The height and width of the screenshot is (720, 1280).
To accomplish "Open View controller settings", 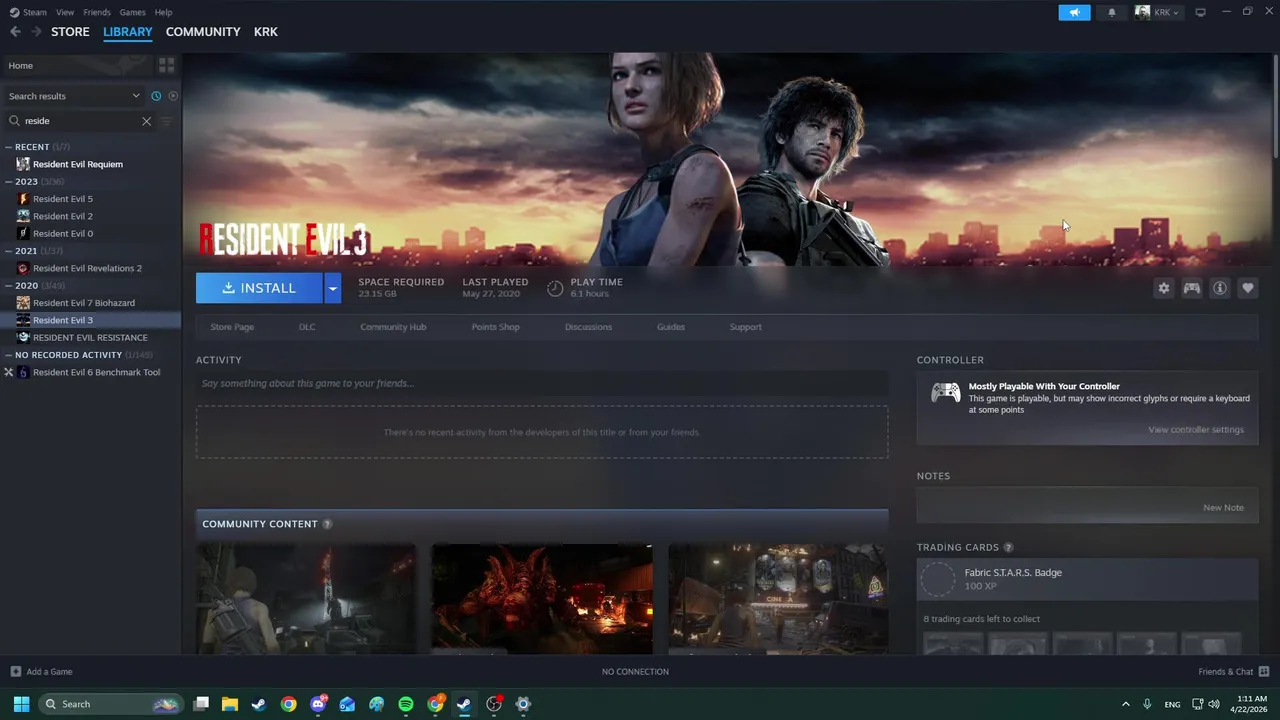I will pyautogui.click(x=1196, y=430).
